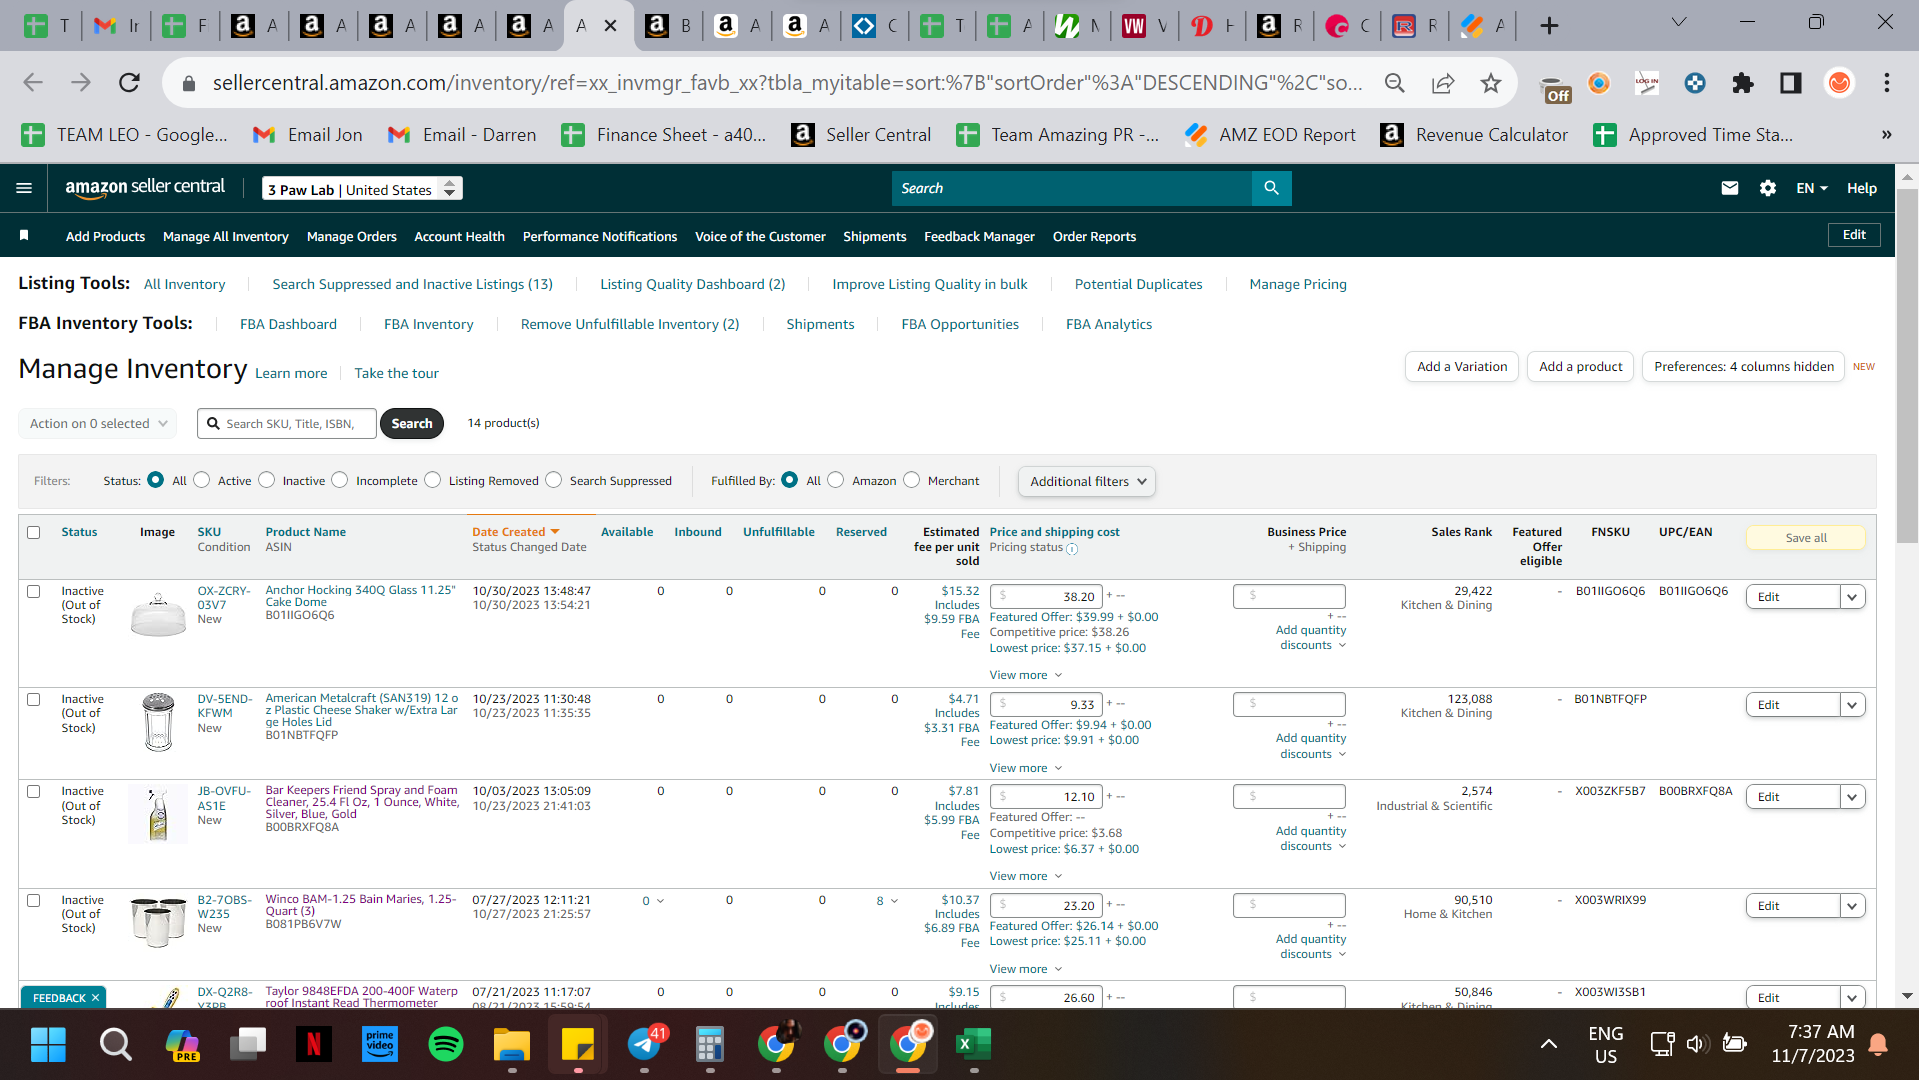Open the Windows Start menu
Image resolution: width=1919 pixels, height=1080 pixels.
(48, 1045)
